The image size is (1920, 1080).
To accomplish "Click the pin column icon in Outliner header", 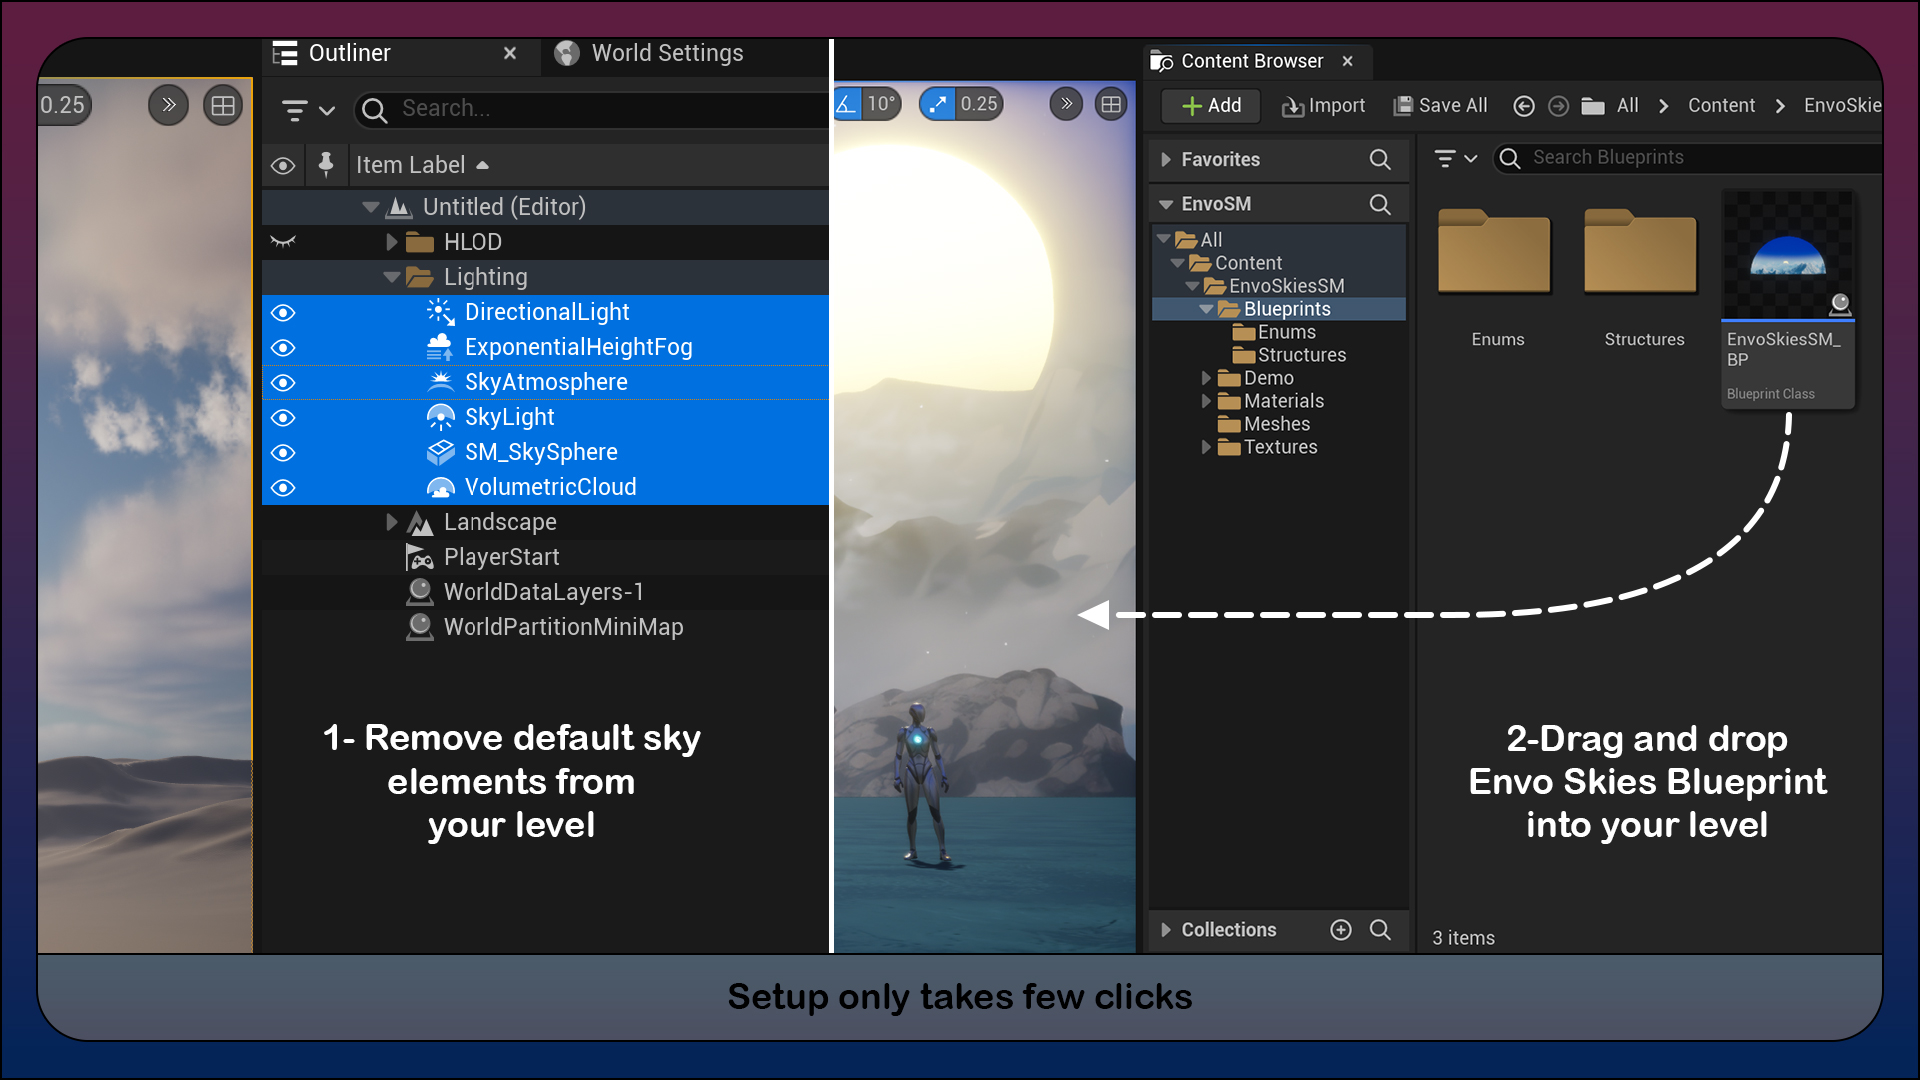I will (326, 165).
